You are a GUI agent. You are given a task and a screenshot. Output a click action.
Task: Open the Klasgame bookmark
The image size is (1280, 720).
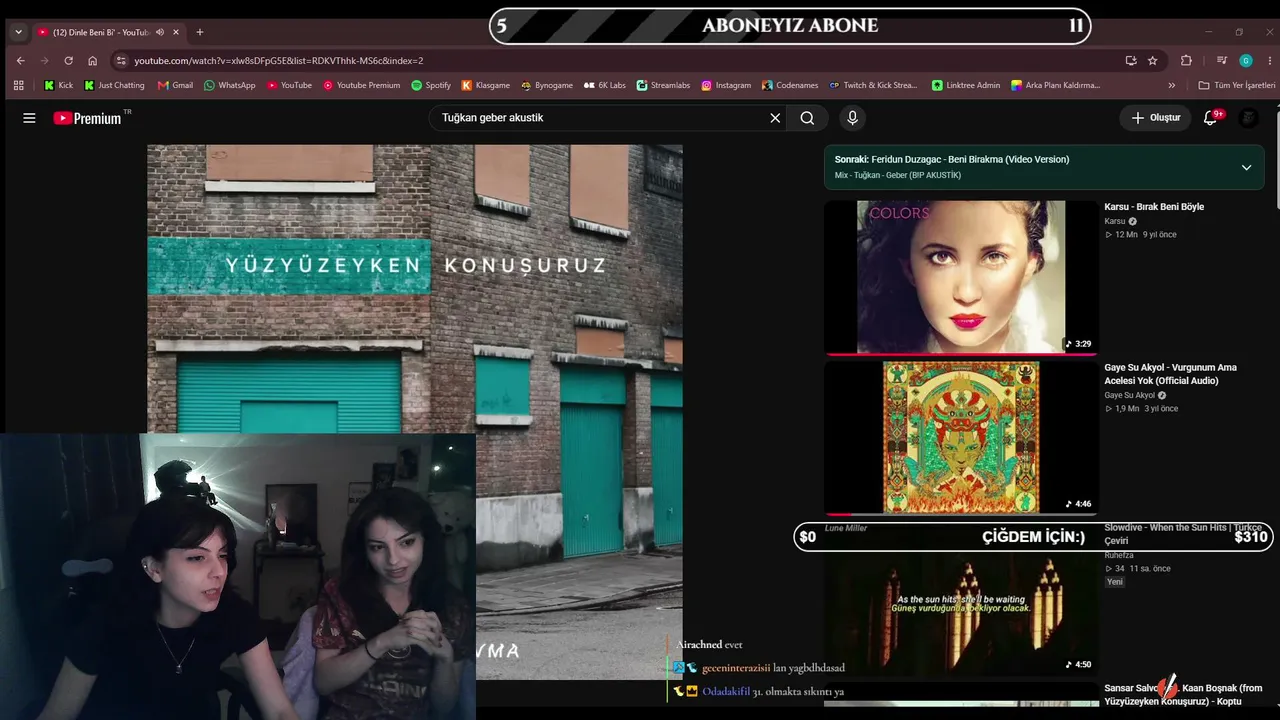coord(486,85)
